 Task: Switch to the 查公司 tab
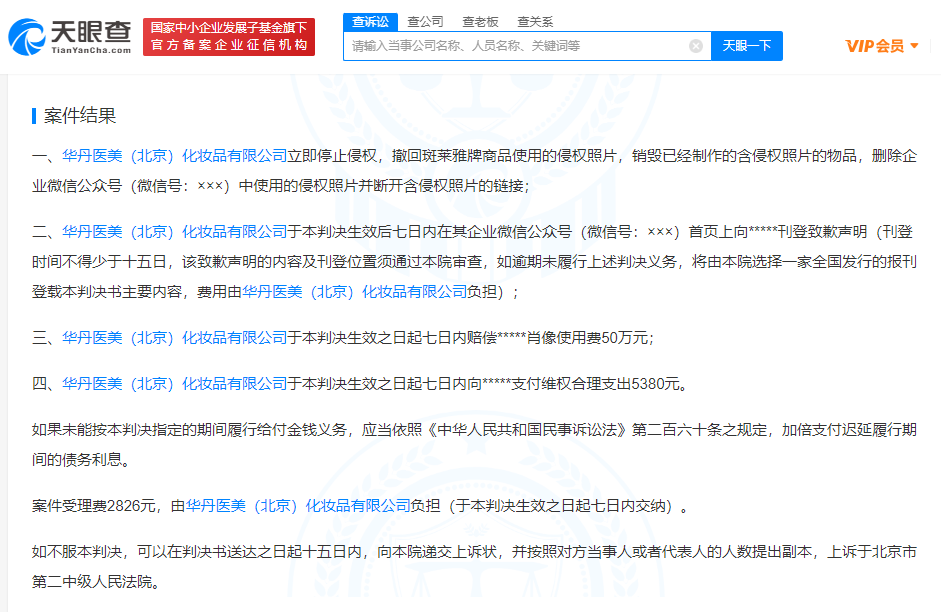click(425, 22)
